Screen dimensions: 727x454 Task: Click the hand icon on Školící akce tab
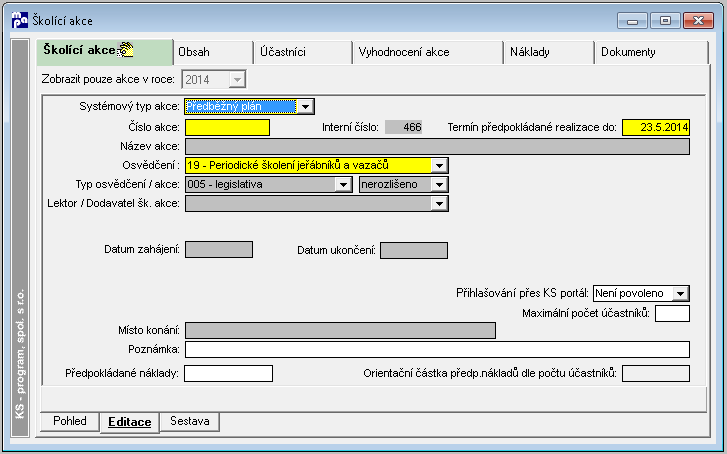125,49
